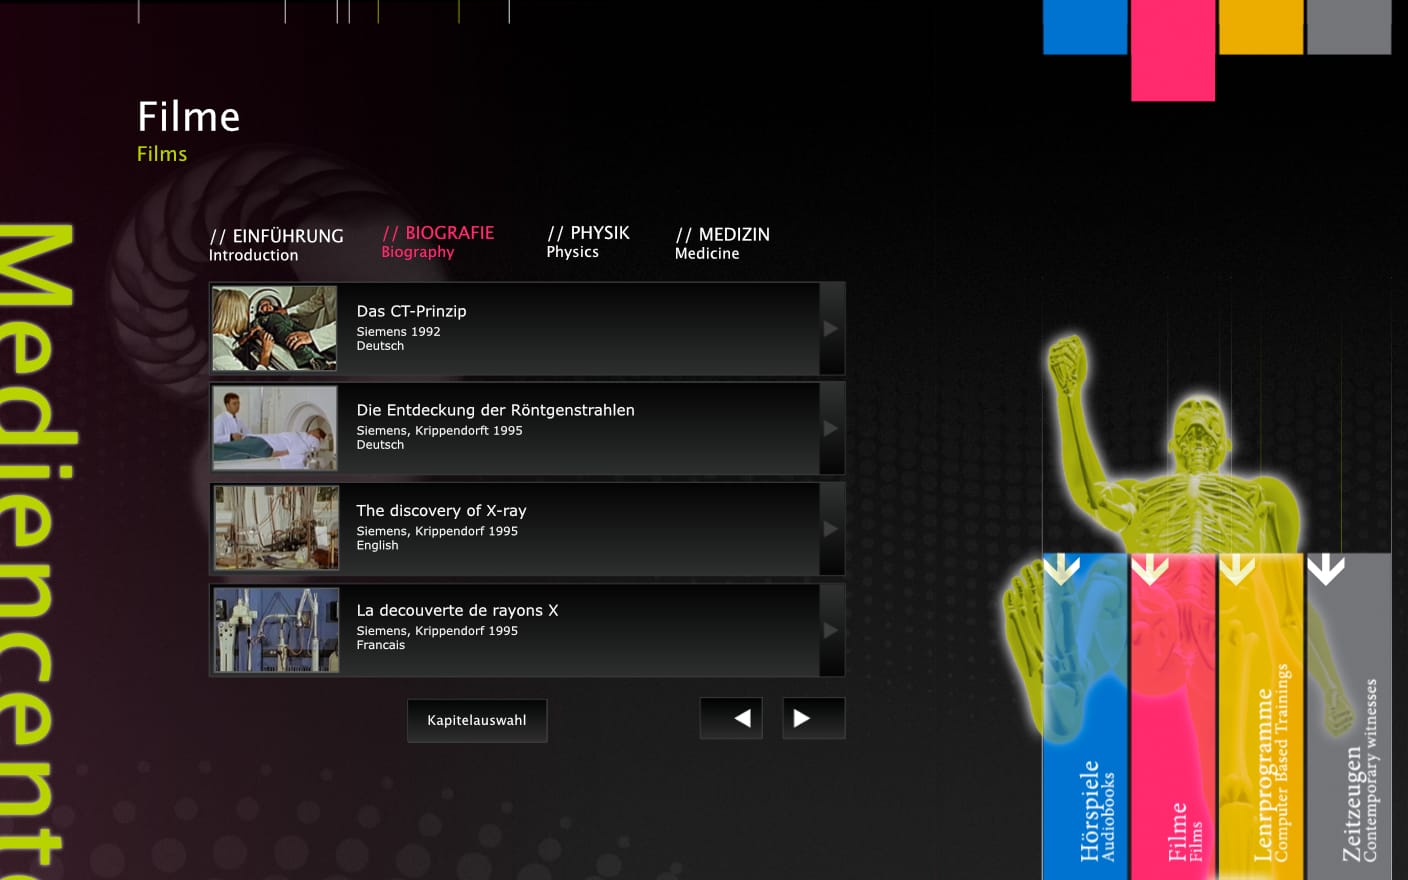Screen dimensions: 1408x880
Task: Open Lernprogramme Computer Based Trainings section
Action: (1261, 716)
